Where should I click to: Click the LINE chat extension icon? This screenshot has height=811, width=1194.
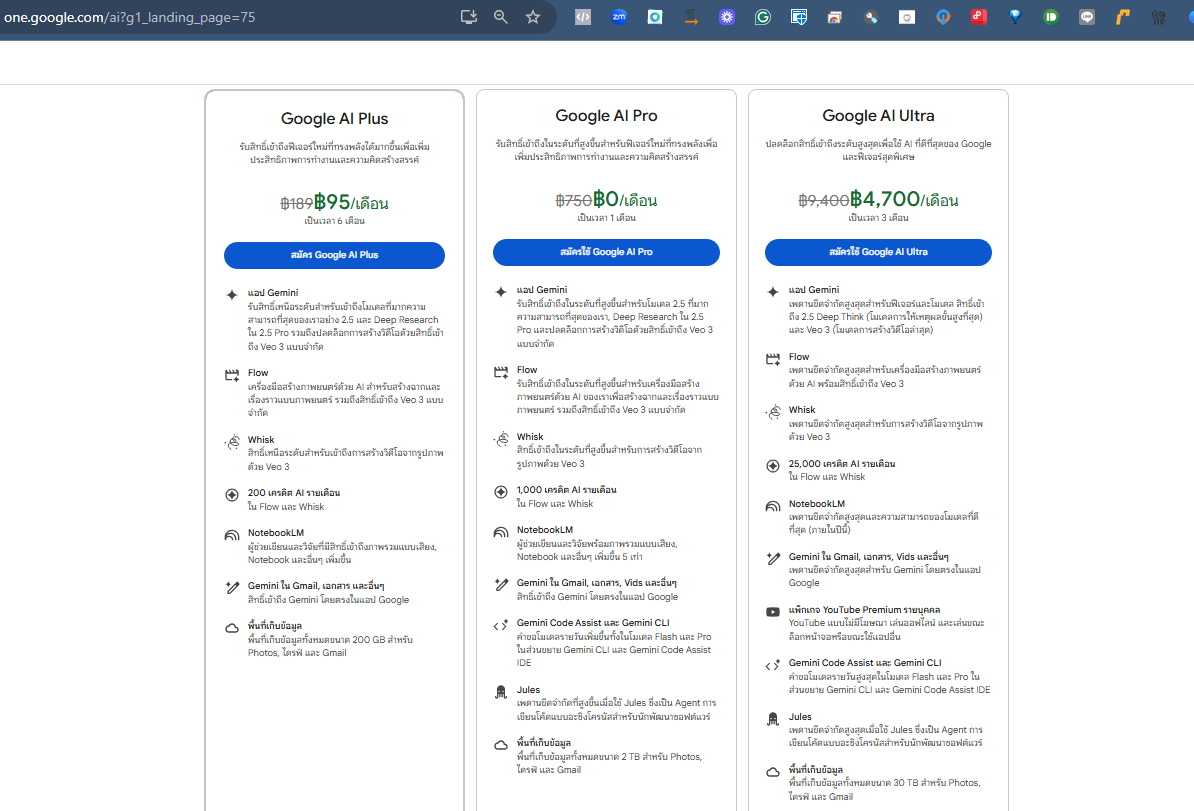[x=1087, y=17]
